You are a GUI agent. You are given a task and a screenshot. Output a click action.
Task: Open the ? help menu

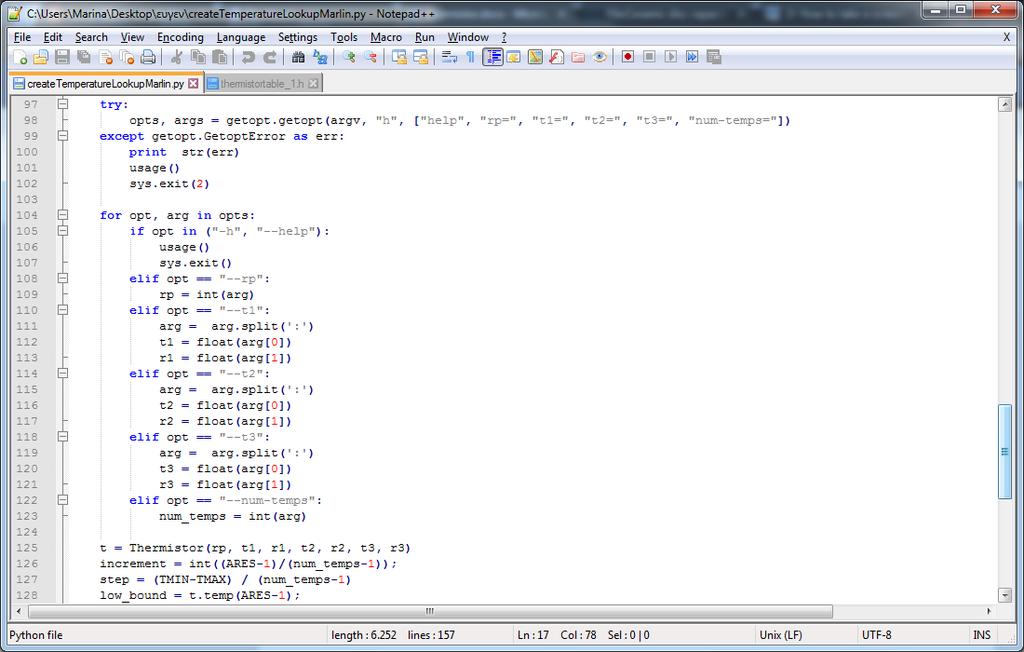click(504, 37)
